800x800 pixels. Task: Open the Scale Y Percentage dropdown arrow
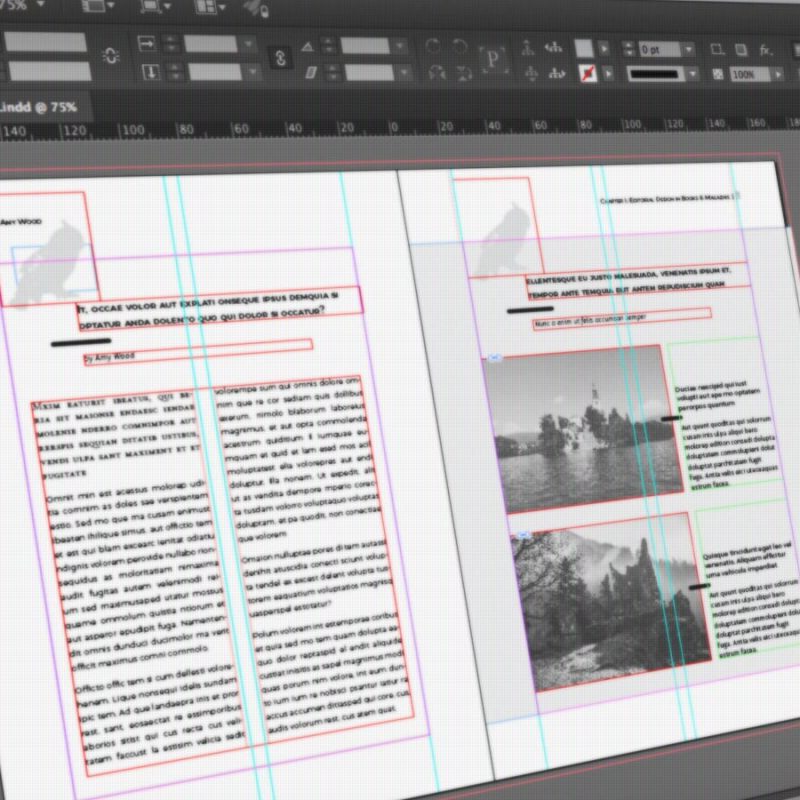[253, 72]
